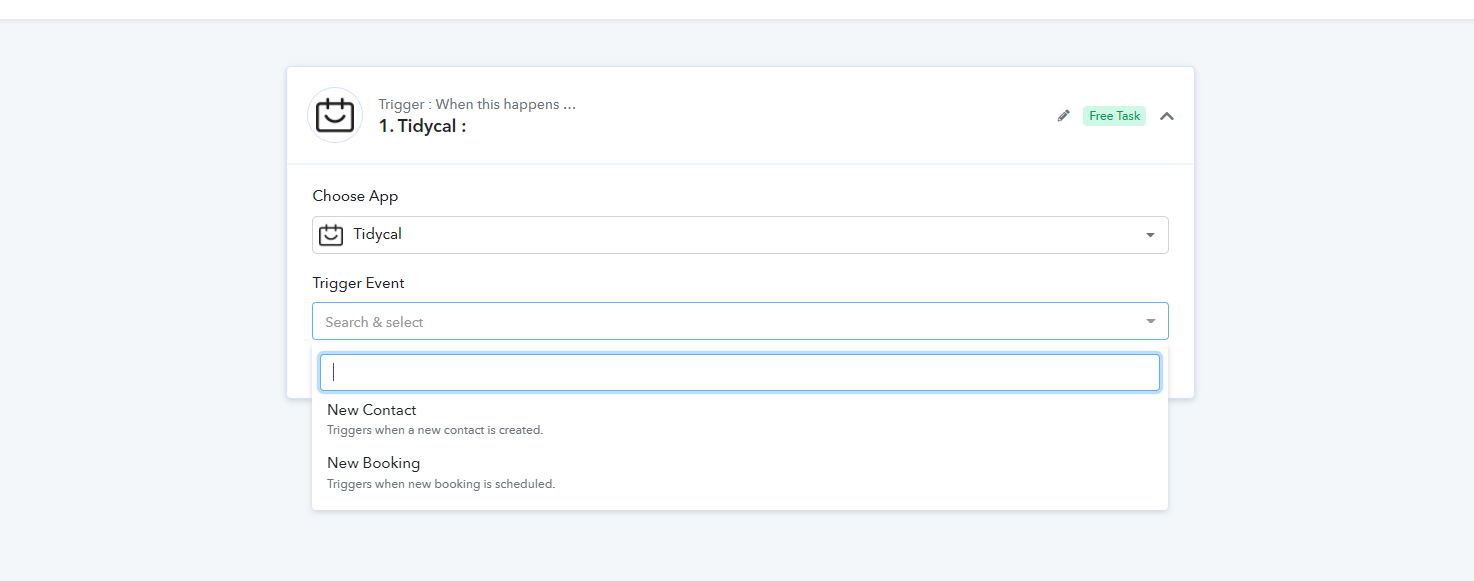Screen dimensions: 1474x581
Task: Click 'Triggers when new booking is scheduled' description
Action: (441, 484)
